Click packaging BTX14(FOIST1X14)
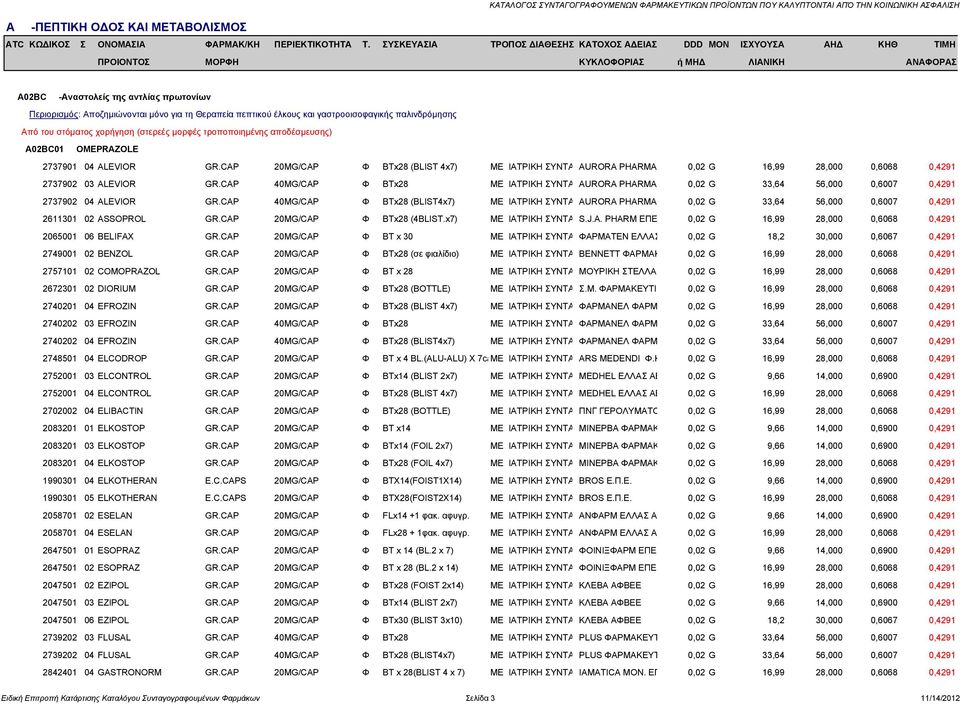The width and height of the screenshot is (960, 704). tap(422, 481)
